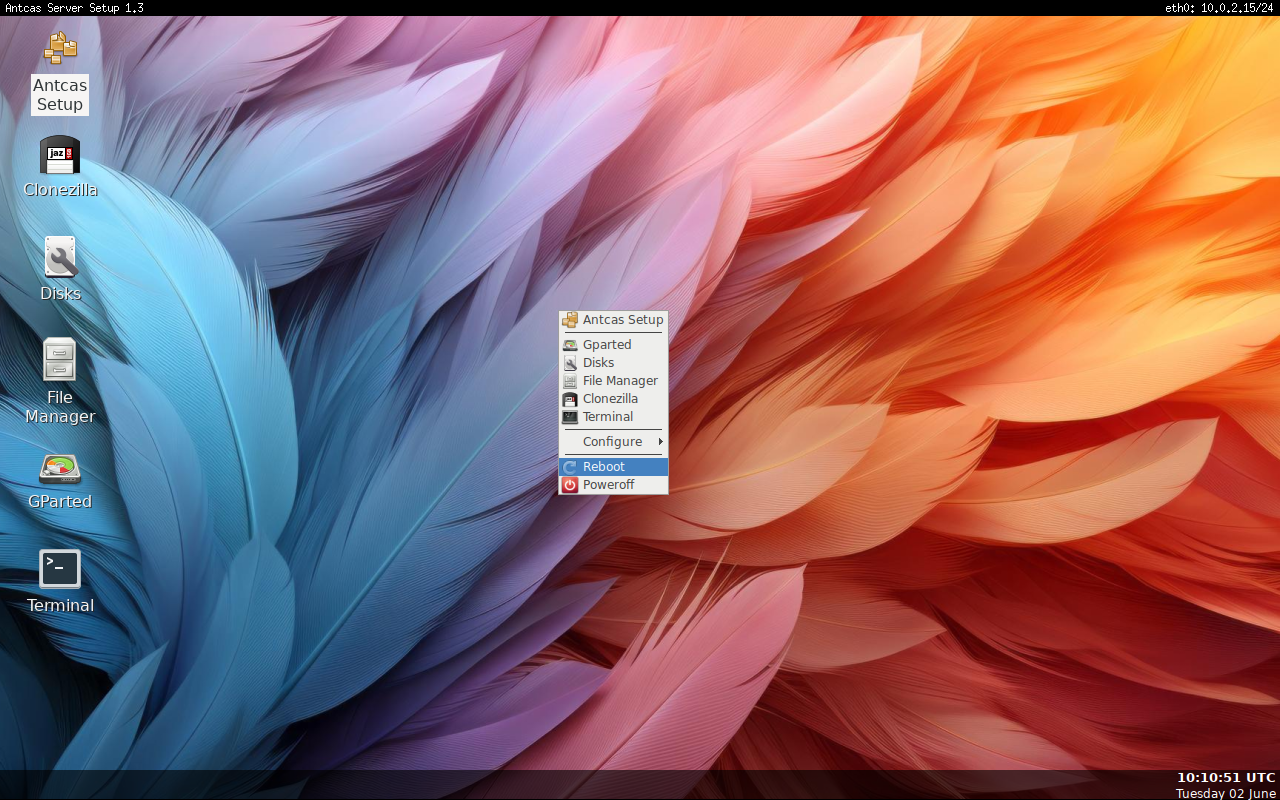Choose Antcas Setup from the context menu
The height and width of the screenshot is (800, 1280).
click(x=613, y=320)
